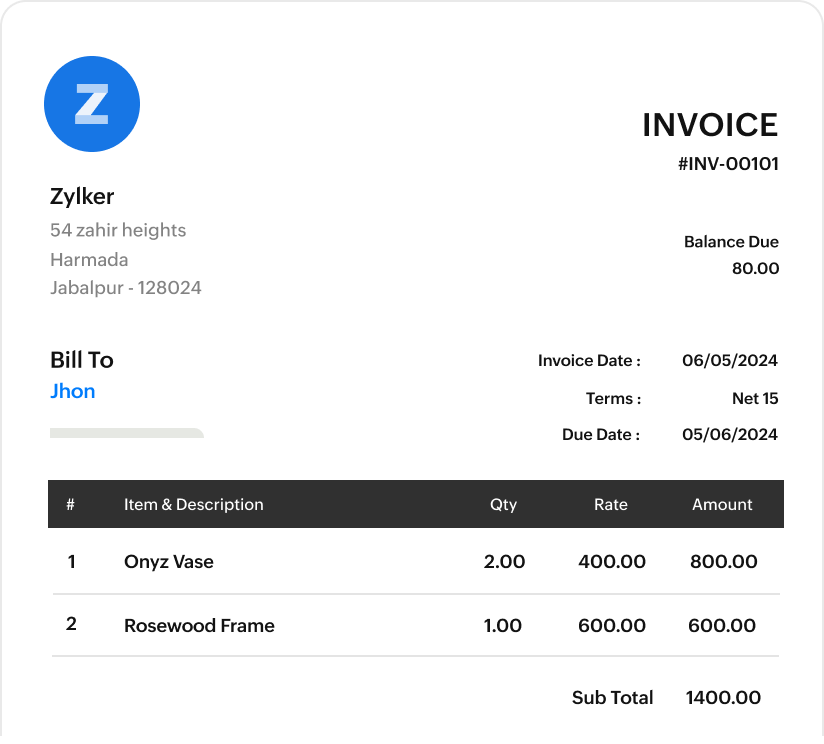The width and height of the screenshot is (824, 744).
Task: Click the Zylker company name
Action: pyautogui.click(x=82, y=196)
